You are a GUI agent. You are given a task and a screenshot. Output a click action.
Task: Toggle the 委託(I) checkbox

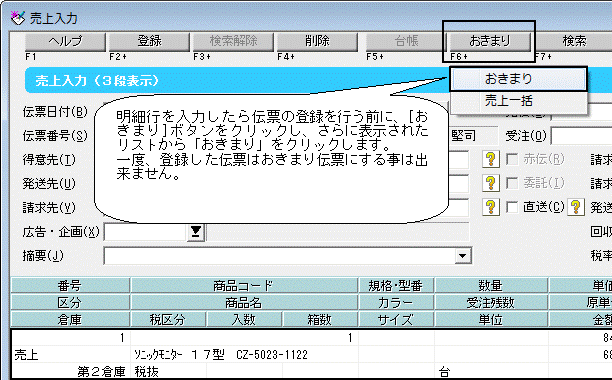point(512,183)
